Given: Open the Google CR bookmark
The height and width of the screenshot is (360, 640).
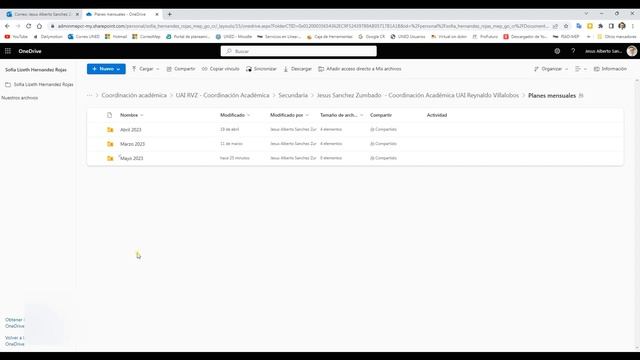Looking at the screenshot, I should point(372,37).
